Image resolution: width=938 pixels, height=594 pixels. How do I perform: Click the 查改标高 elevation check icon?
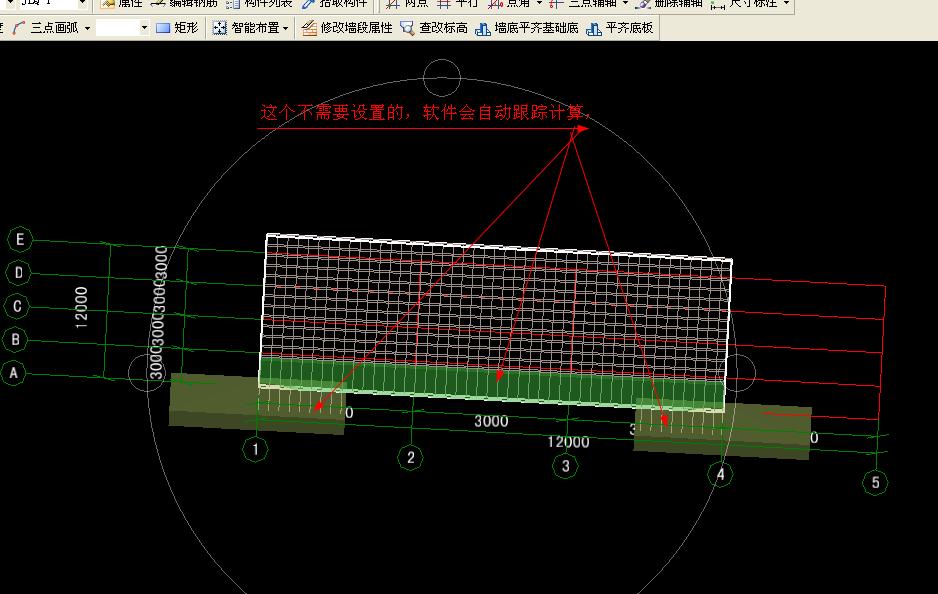pos(407,28)
